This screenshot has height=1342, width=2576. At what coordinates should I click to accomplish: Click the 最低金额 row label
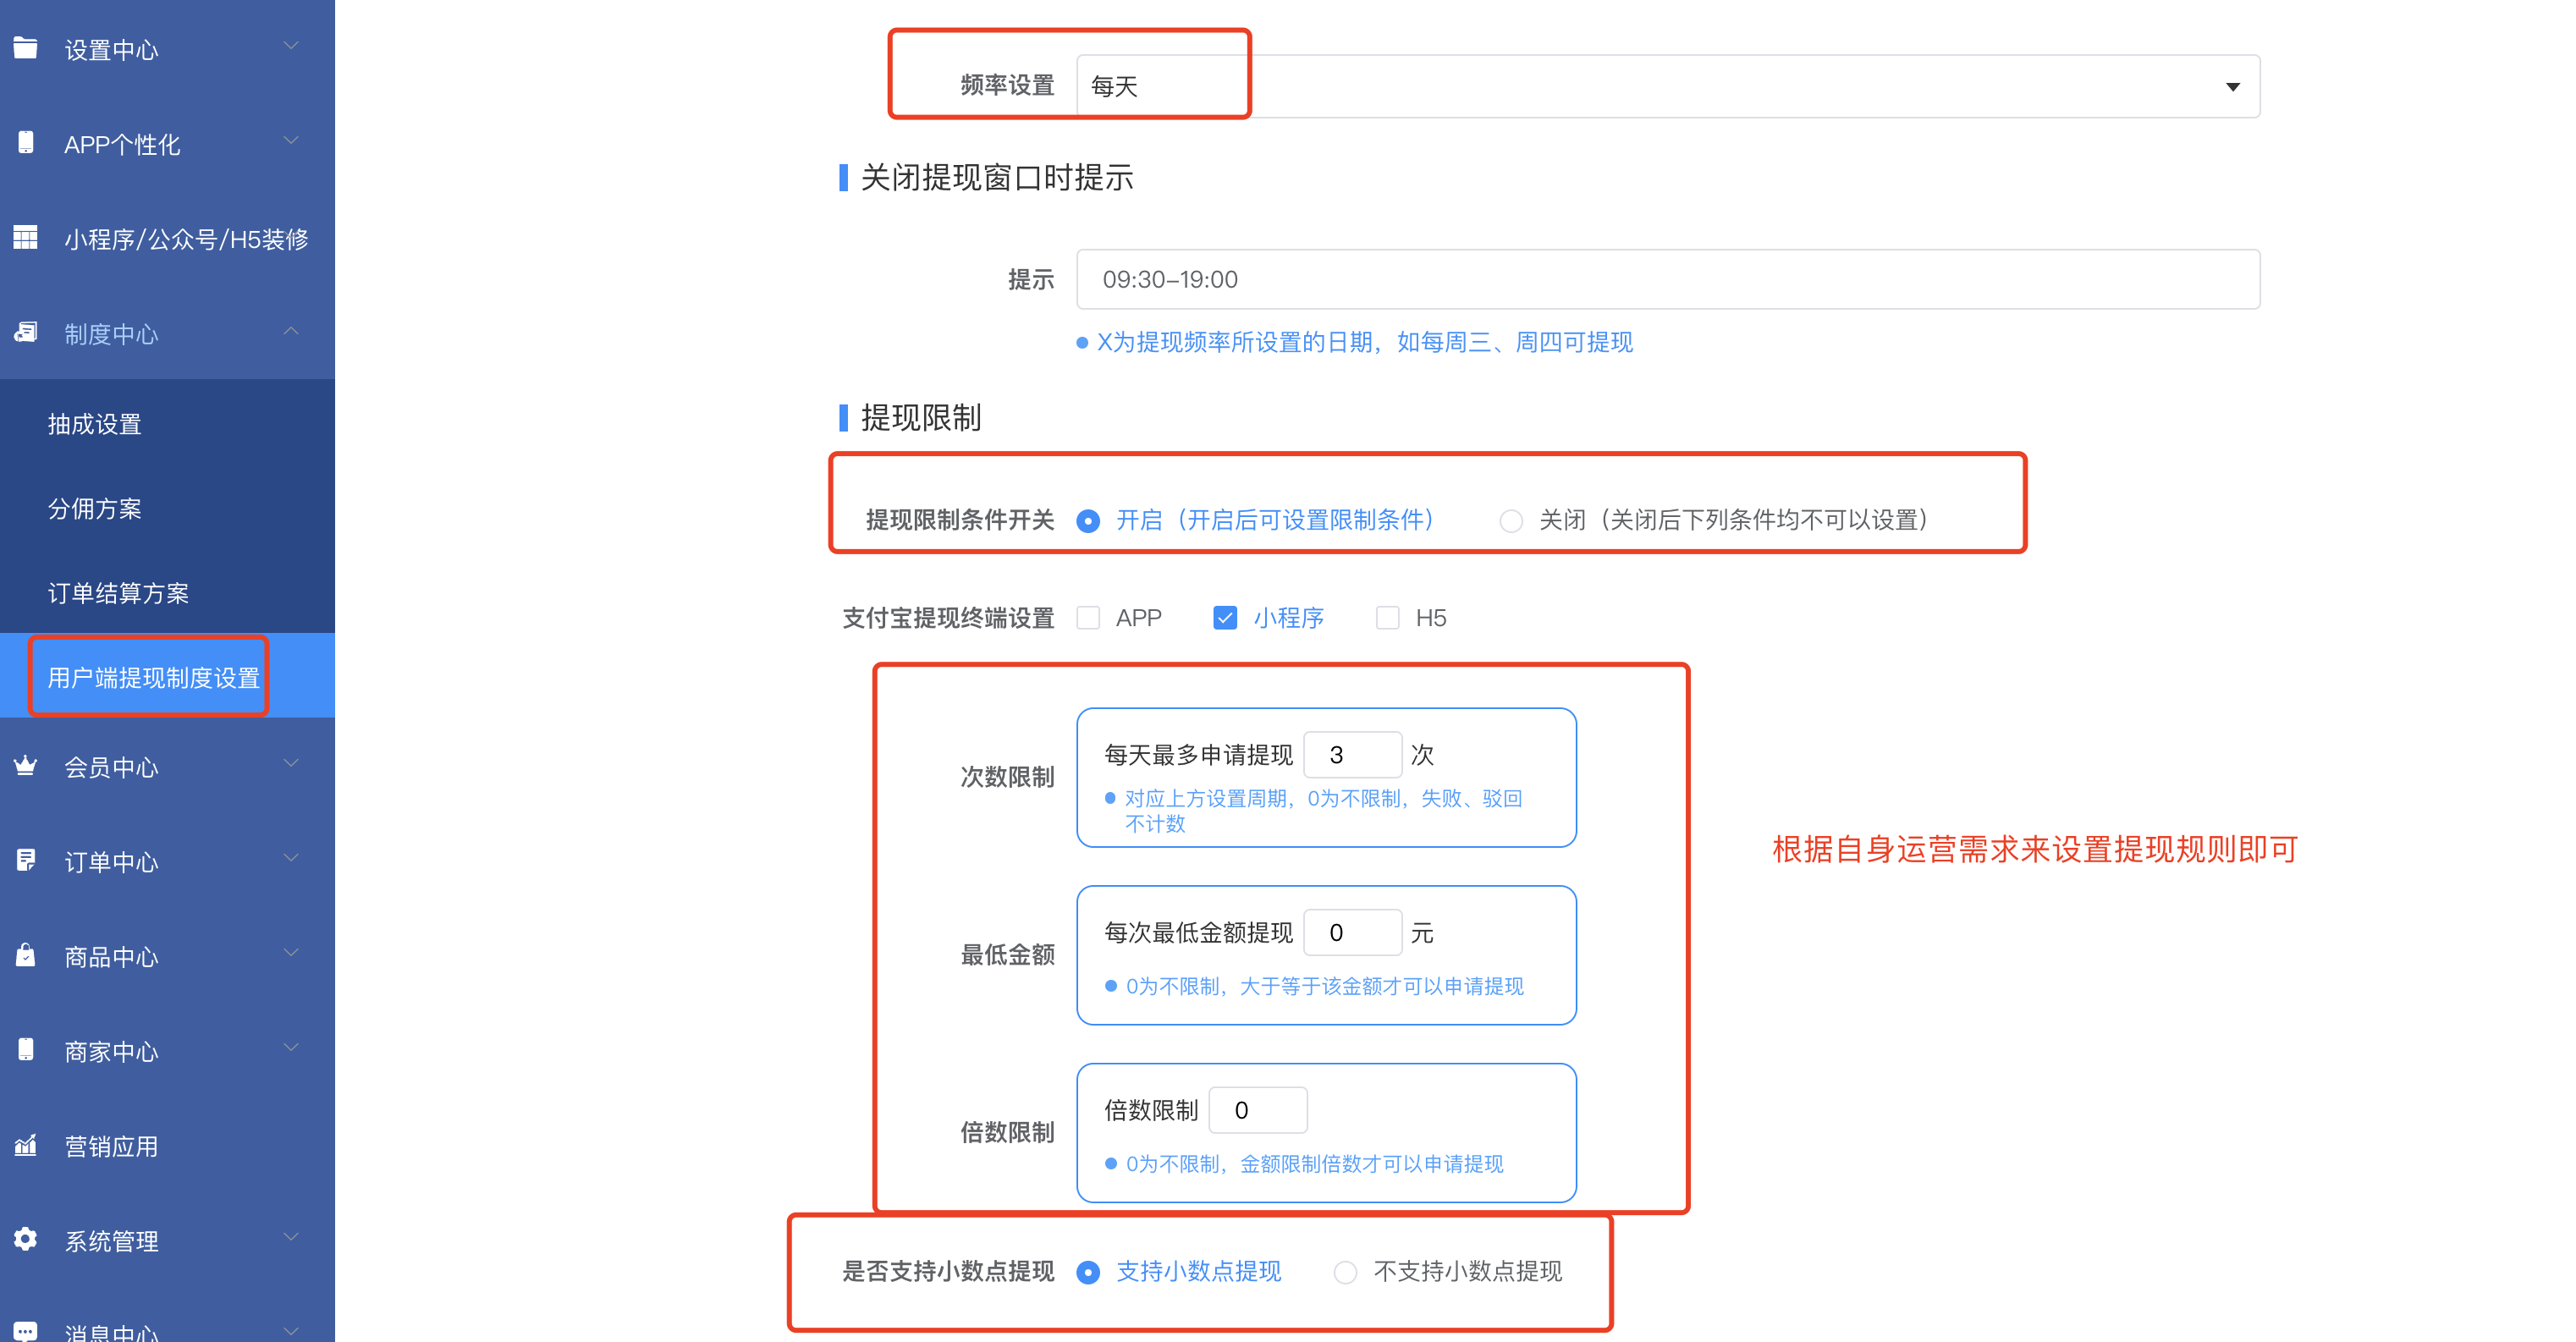point(1007,955)
